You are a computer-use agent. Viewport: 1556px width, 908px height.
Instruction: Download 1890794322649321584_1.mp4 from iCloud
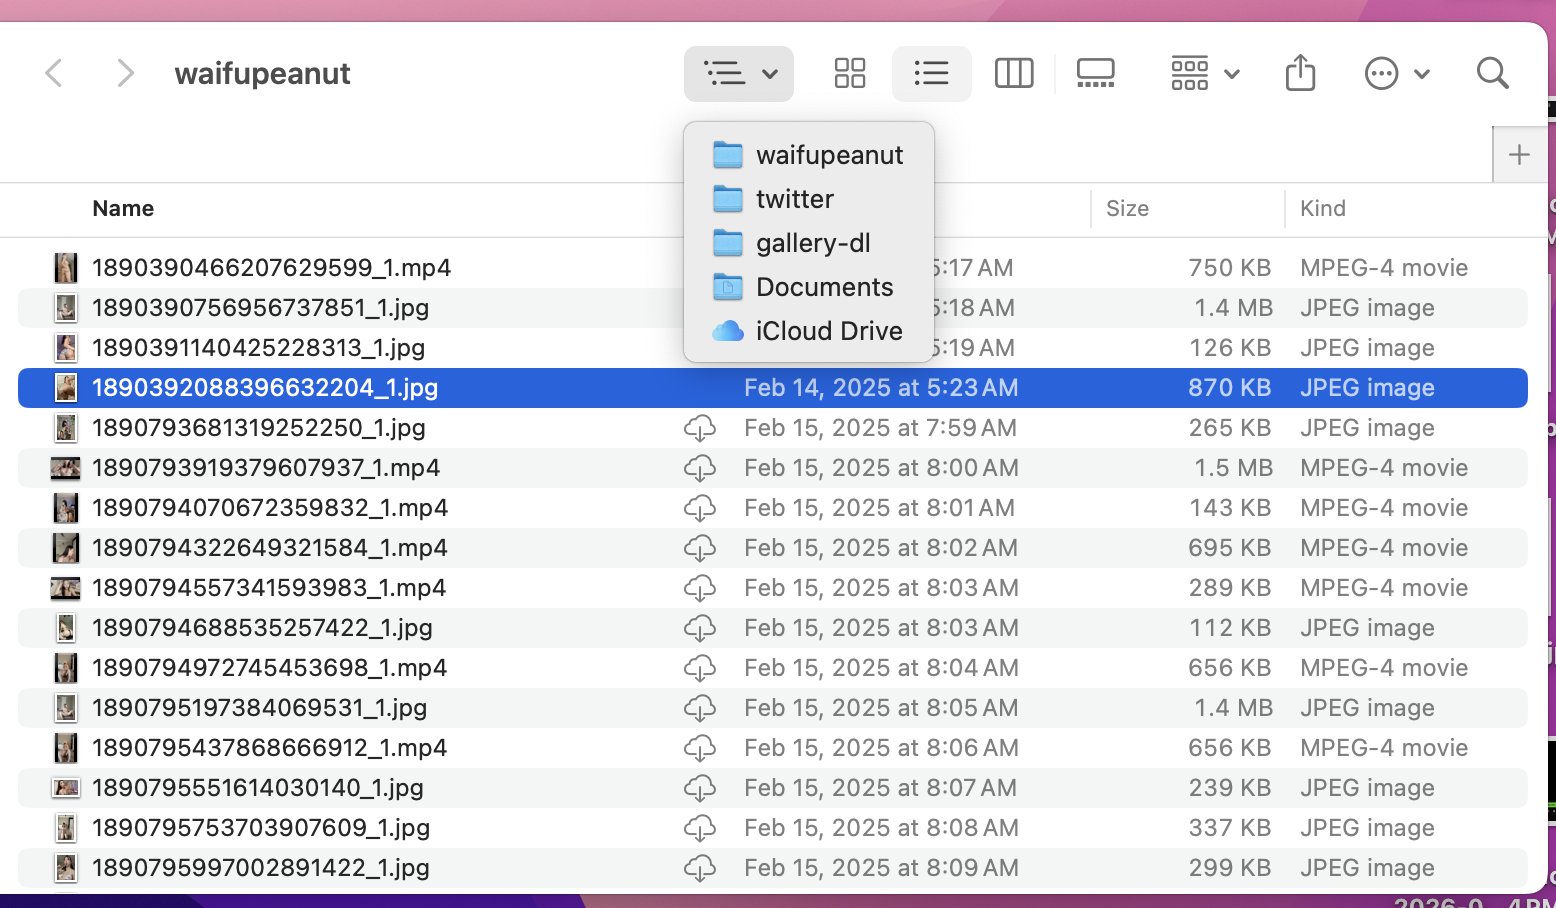point(700,548)
